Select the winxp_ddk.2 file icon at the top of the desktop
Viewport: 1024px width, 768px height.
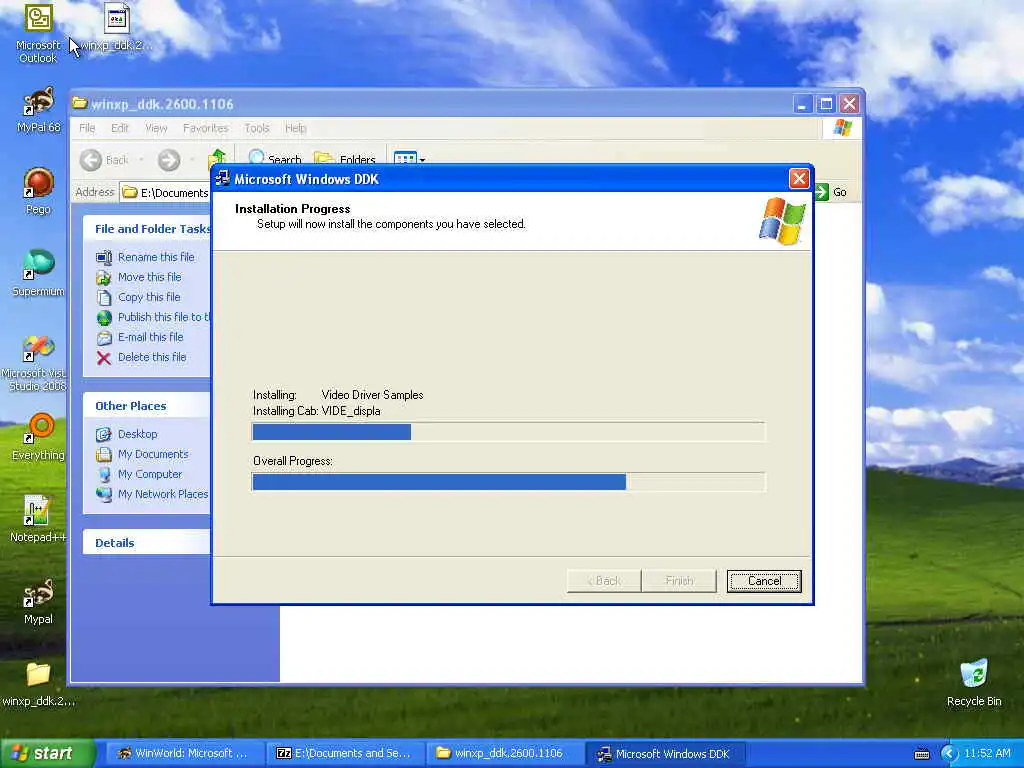click(x=116, y=27)
